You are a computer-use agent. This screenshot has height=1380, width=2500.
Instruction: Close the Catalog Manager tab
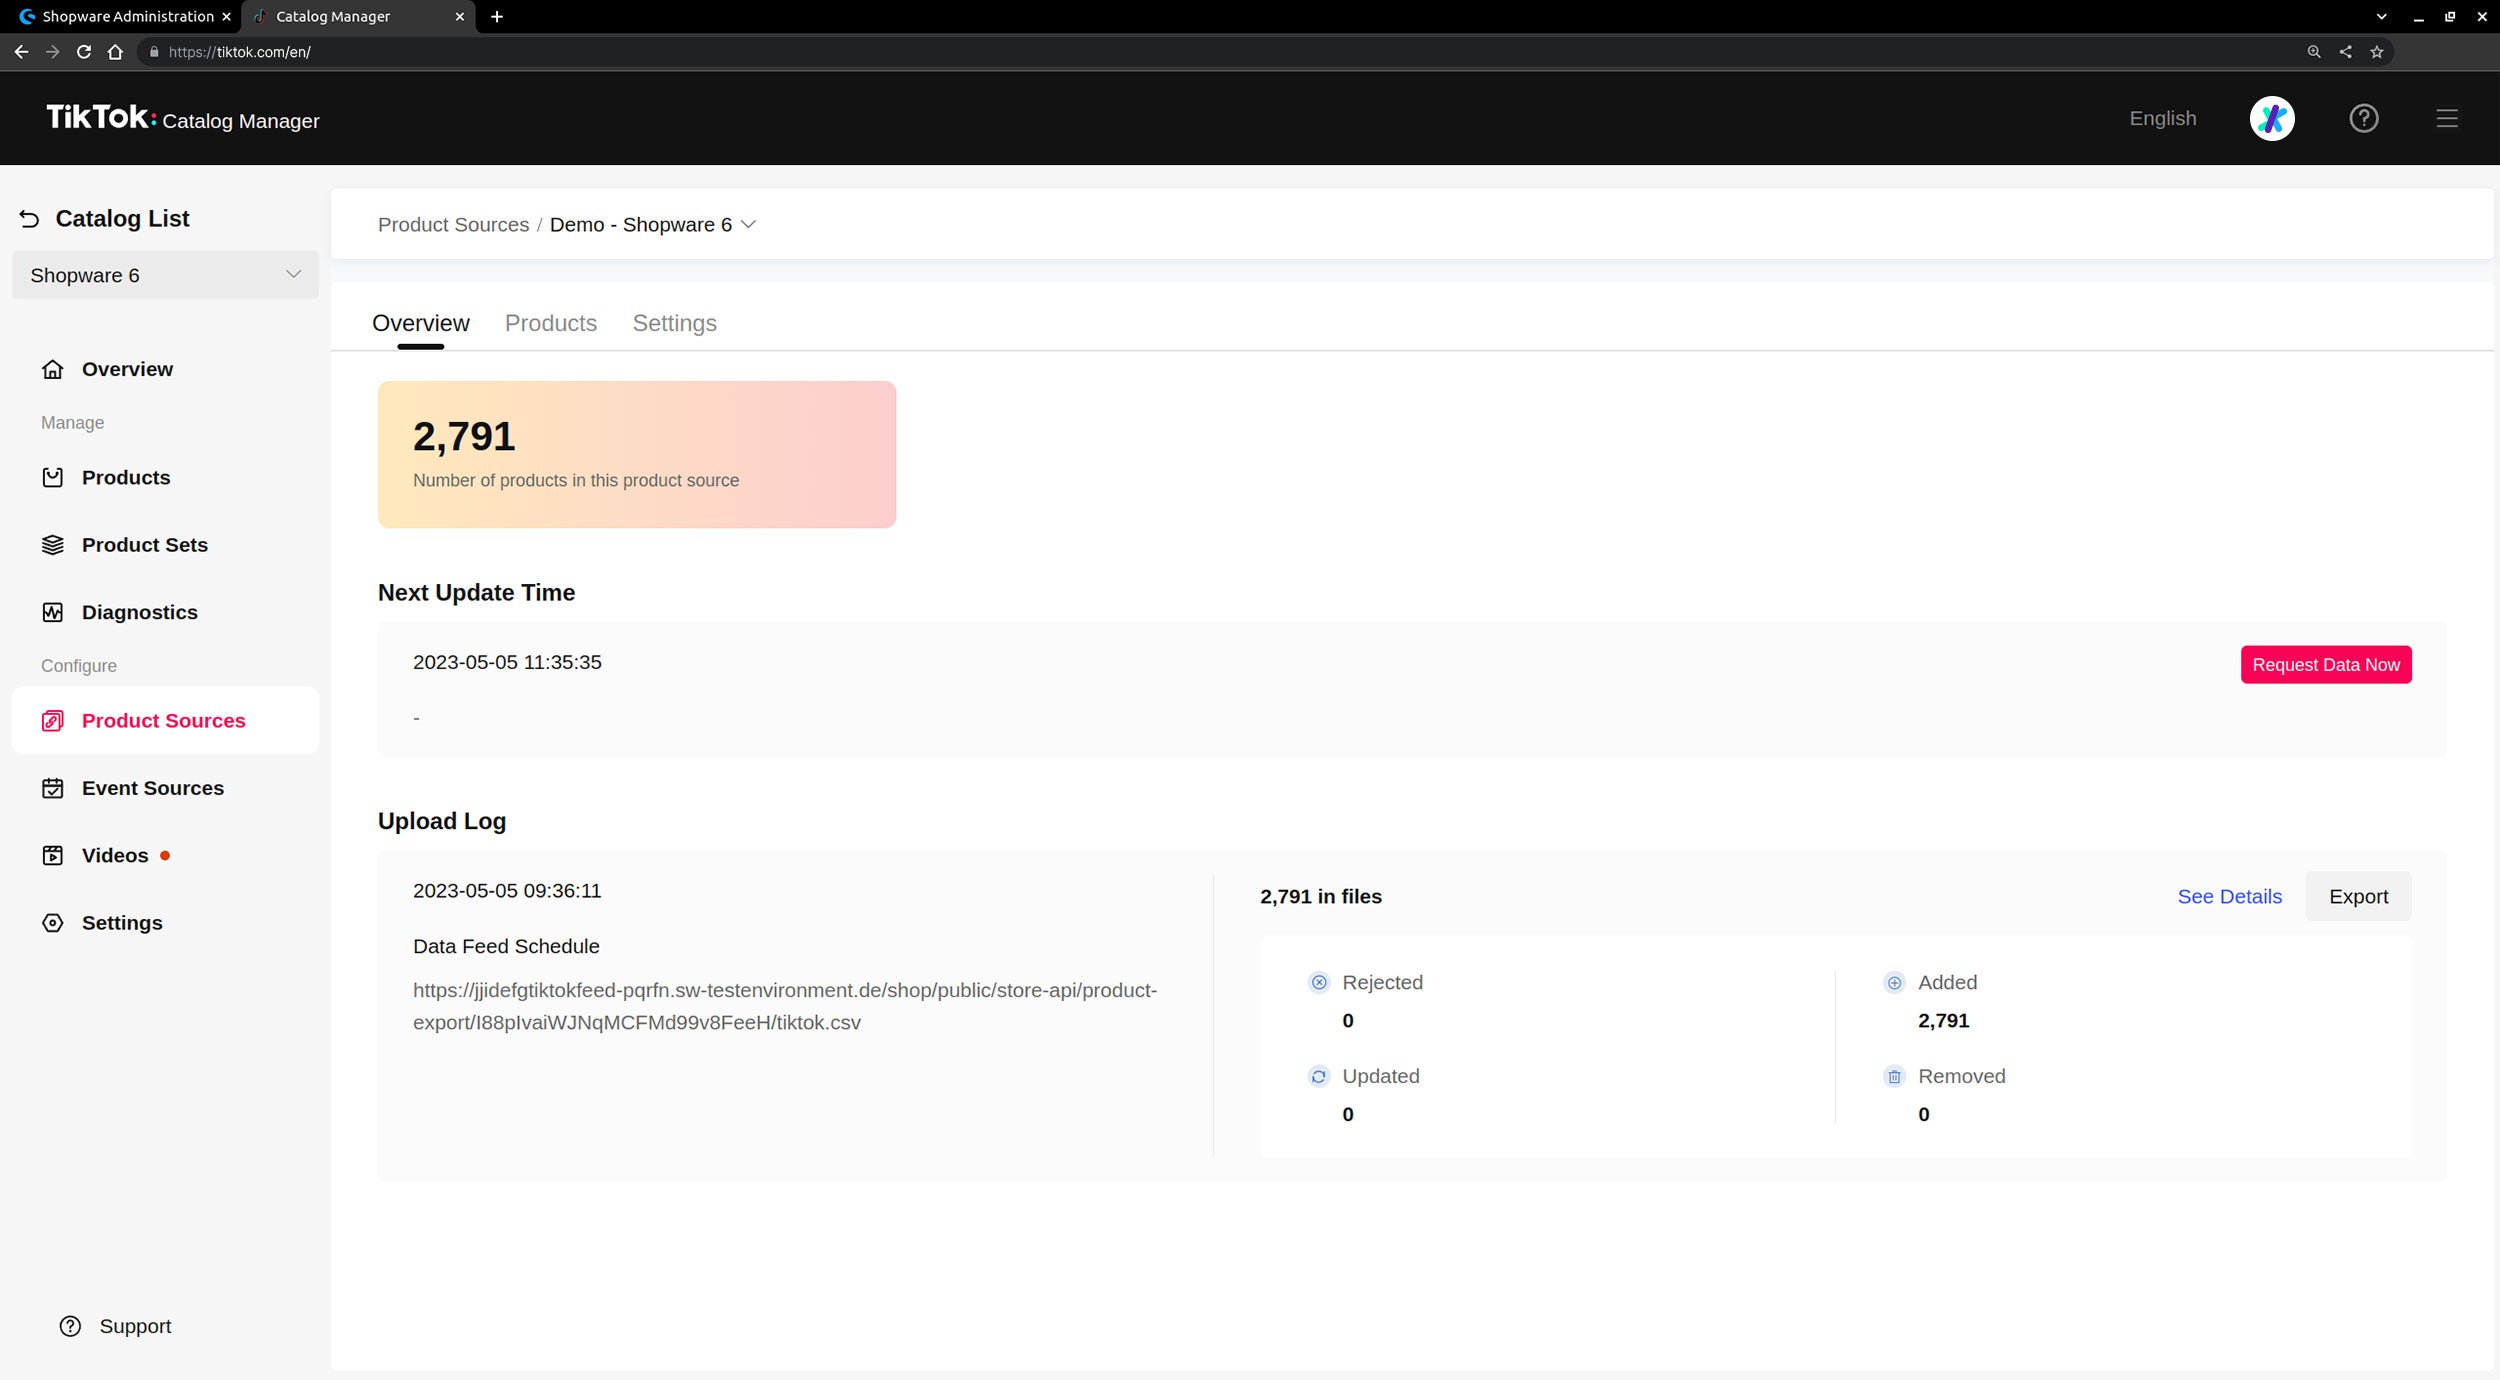(x=460, y=17)
